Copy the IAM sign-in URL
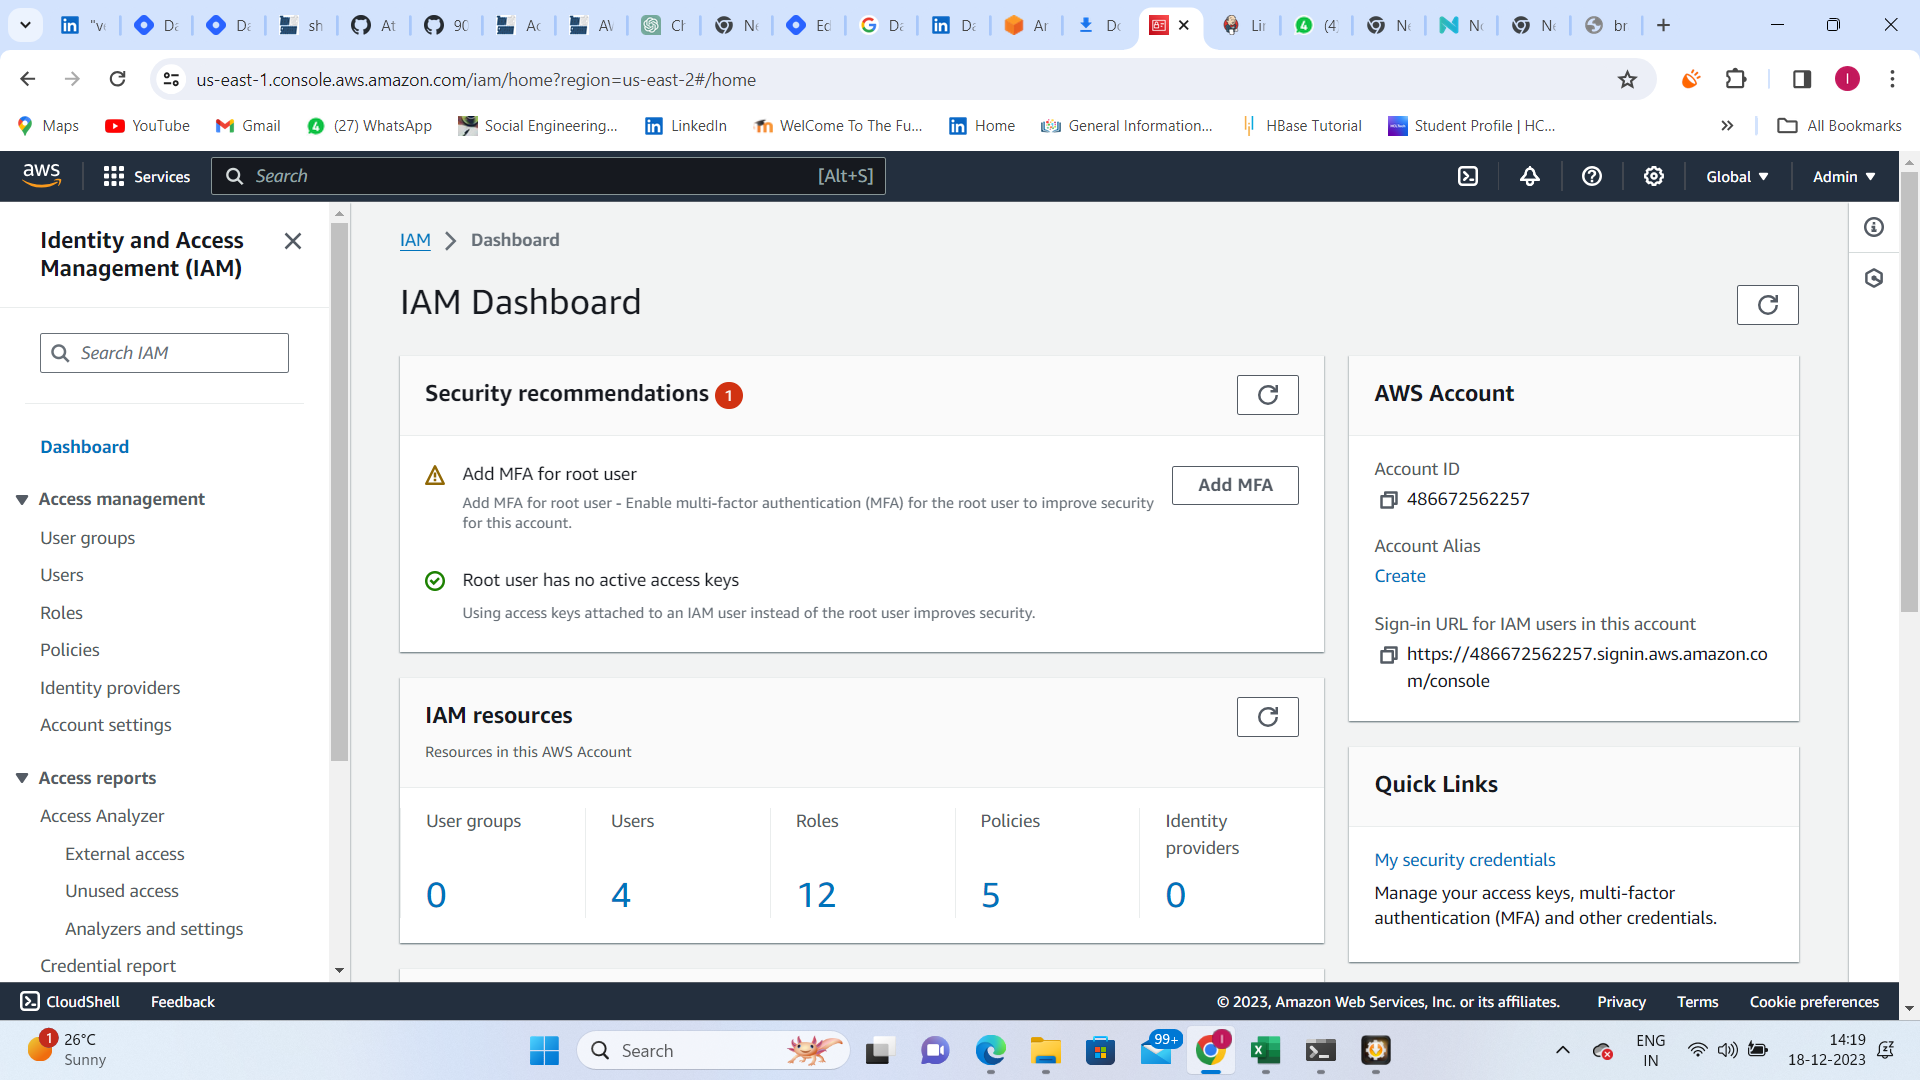This screenshot has width=1920, height=1080. [1388, 655]
